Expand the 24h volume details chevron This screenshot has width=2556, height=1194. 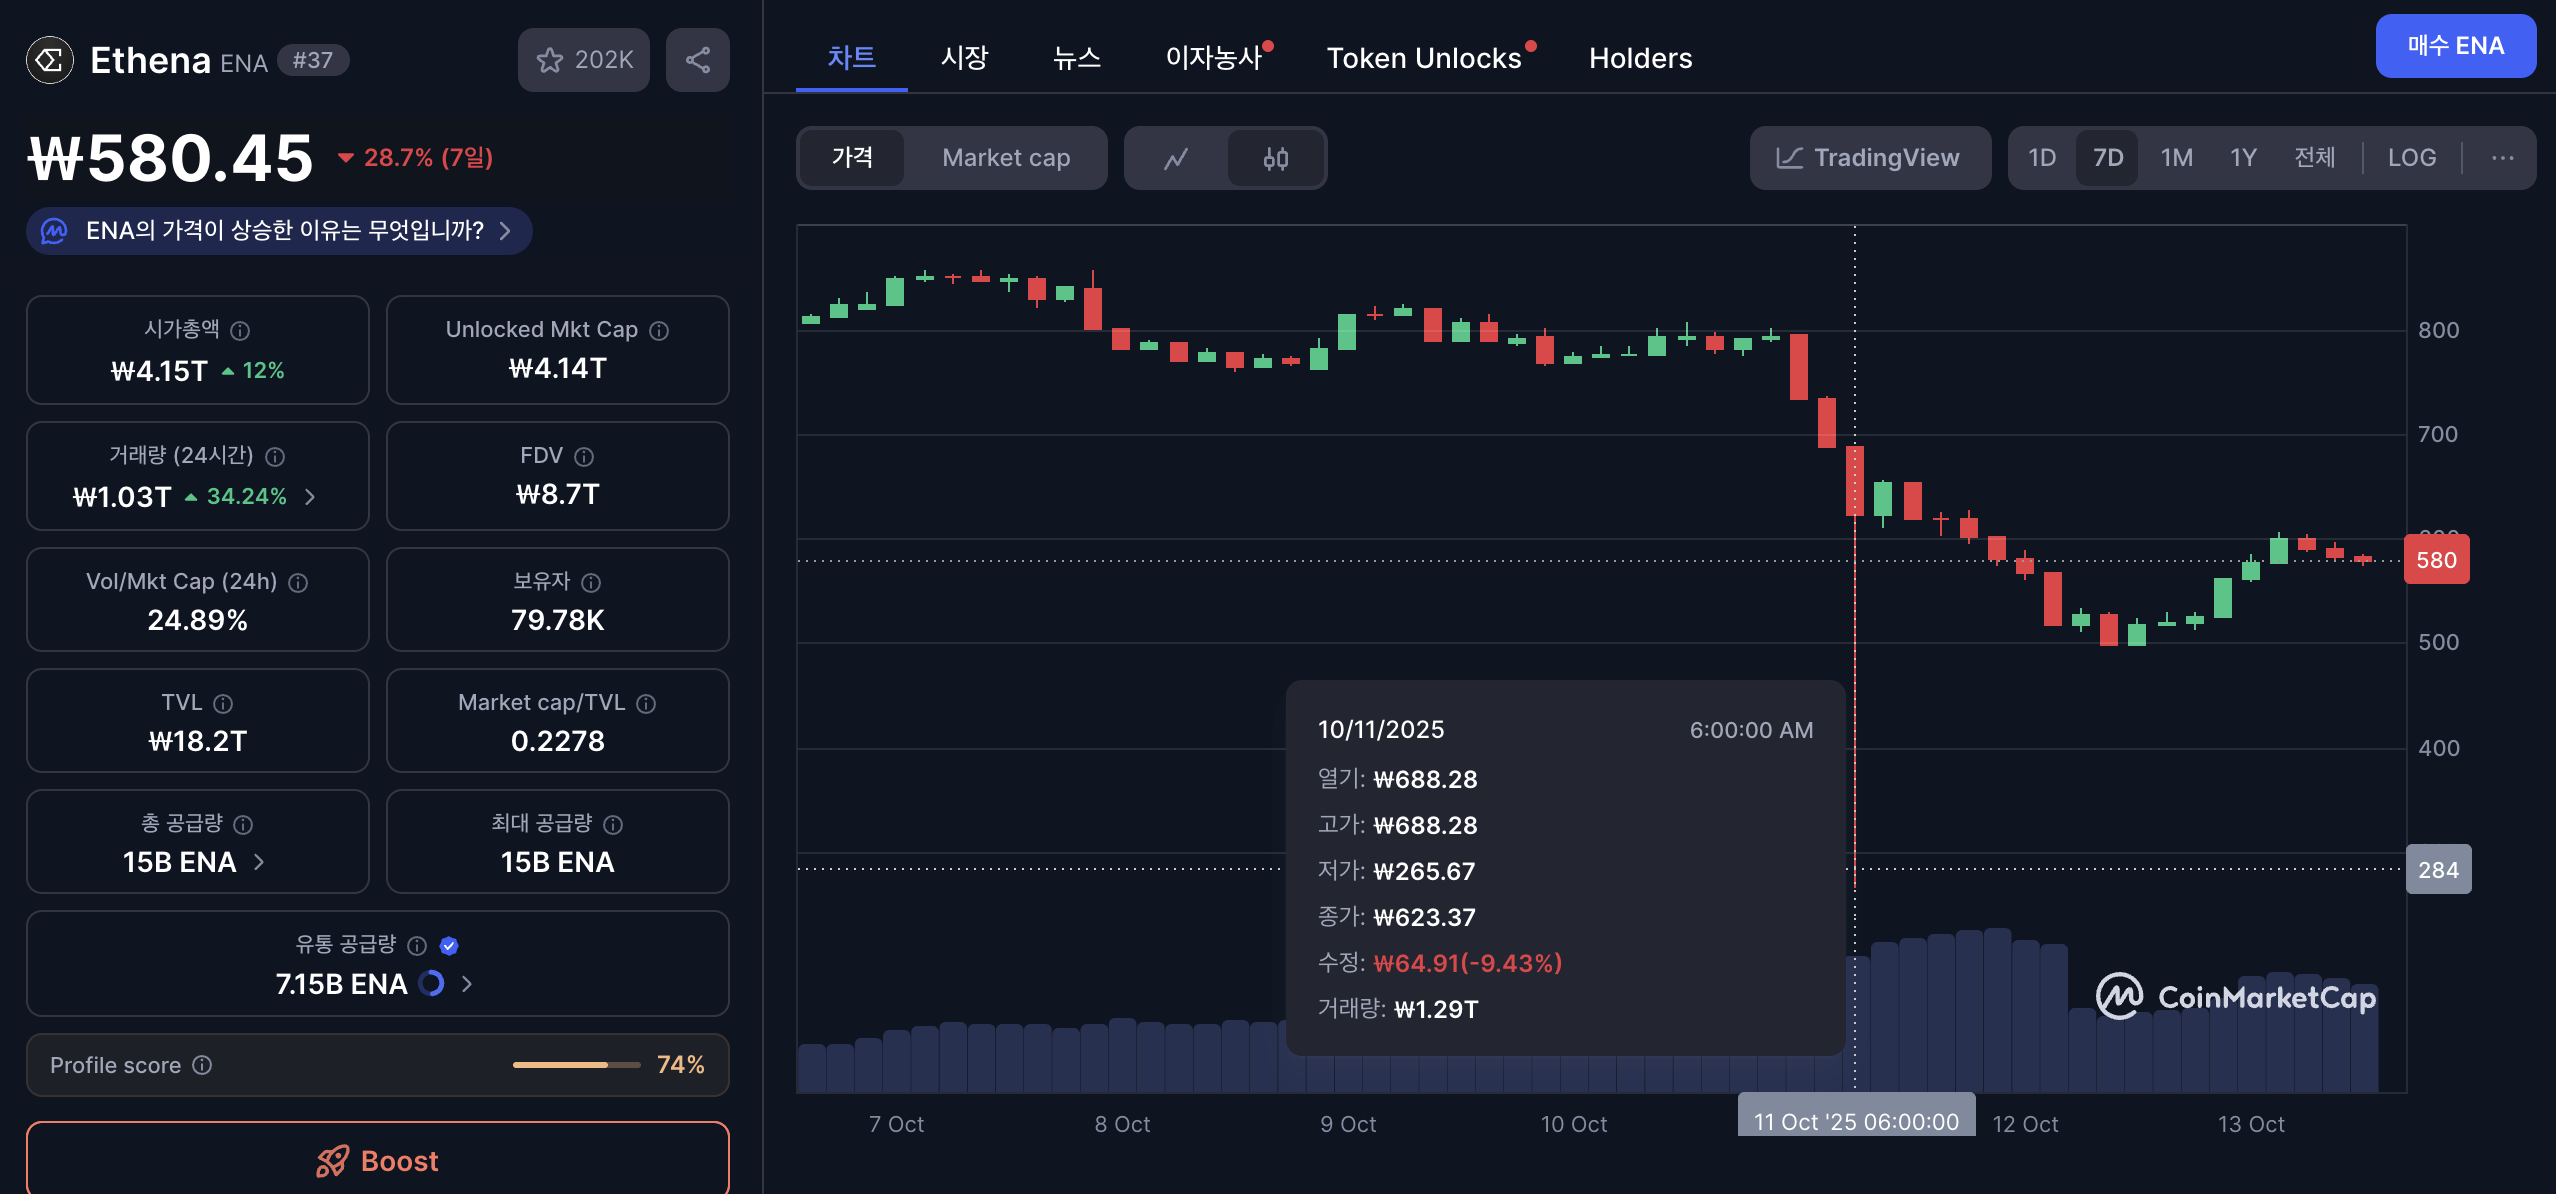point(310,497)
